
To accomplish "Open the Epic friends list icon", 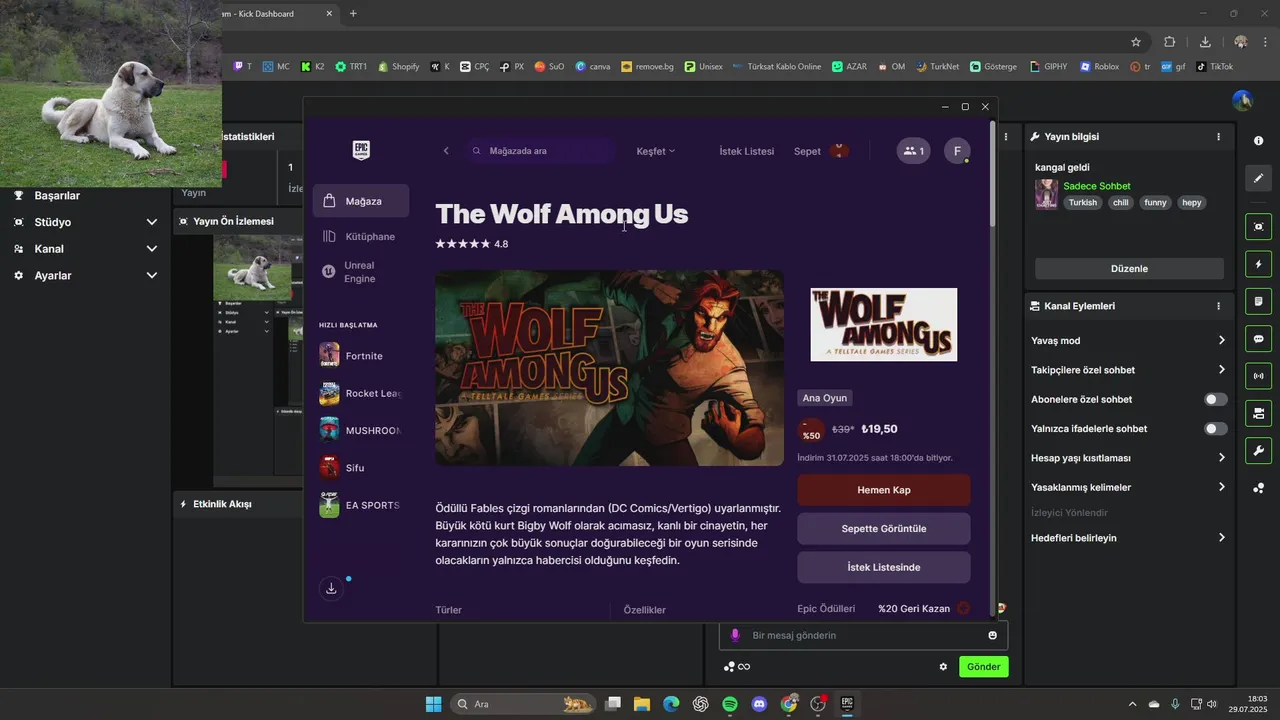I will pos(913,151).
